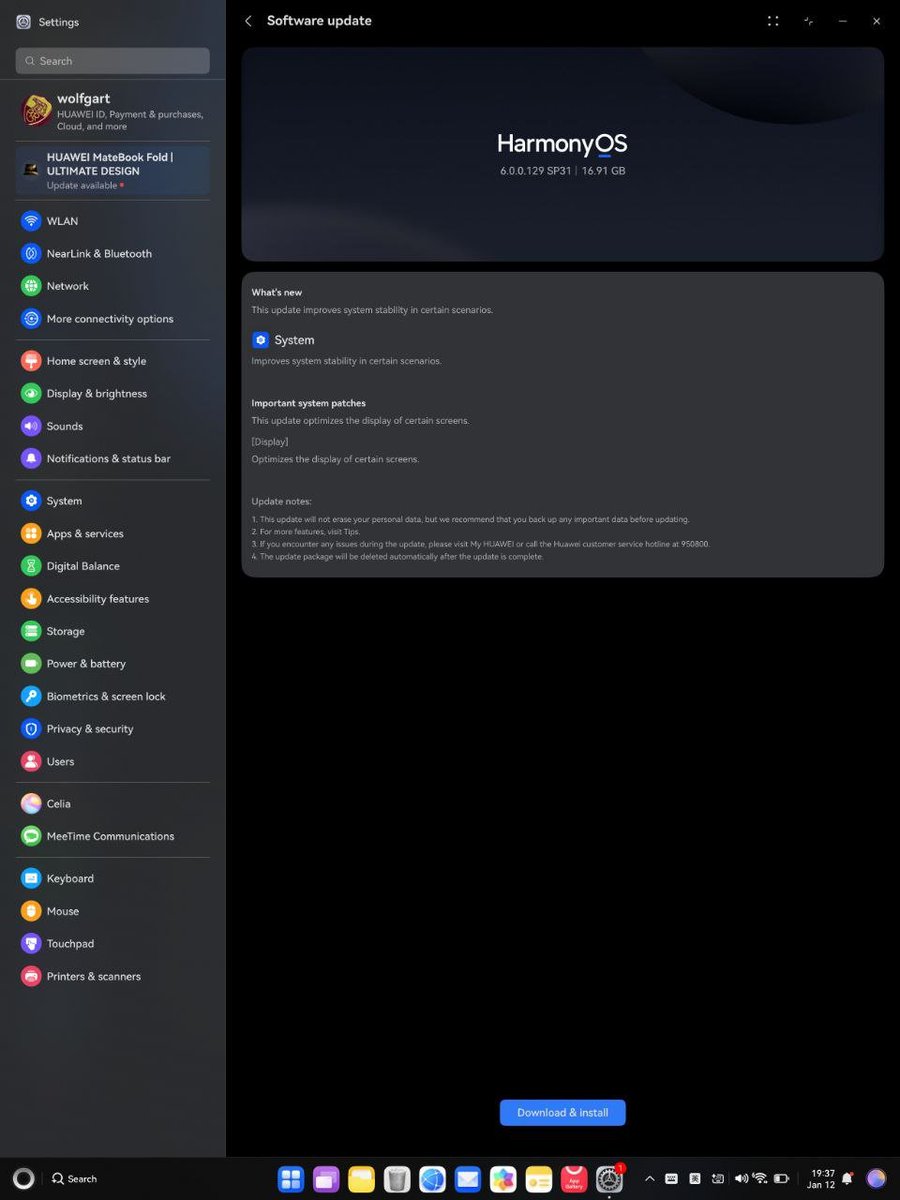Open Biometrics & screen lock icon
Screen dimensions: 900x1200
(31, 696)
